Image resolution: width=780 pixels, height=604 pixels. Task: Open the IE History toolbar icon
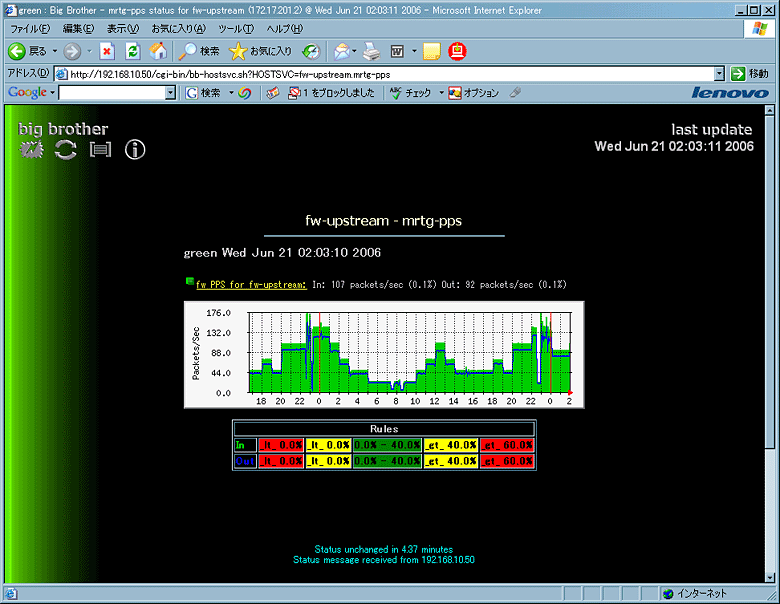pyautogui.click(x=312, y=51)
